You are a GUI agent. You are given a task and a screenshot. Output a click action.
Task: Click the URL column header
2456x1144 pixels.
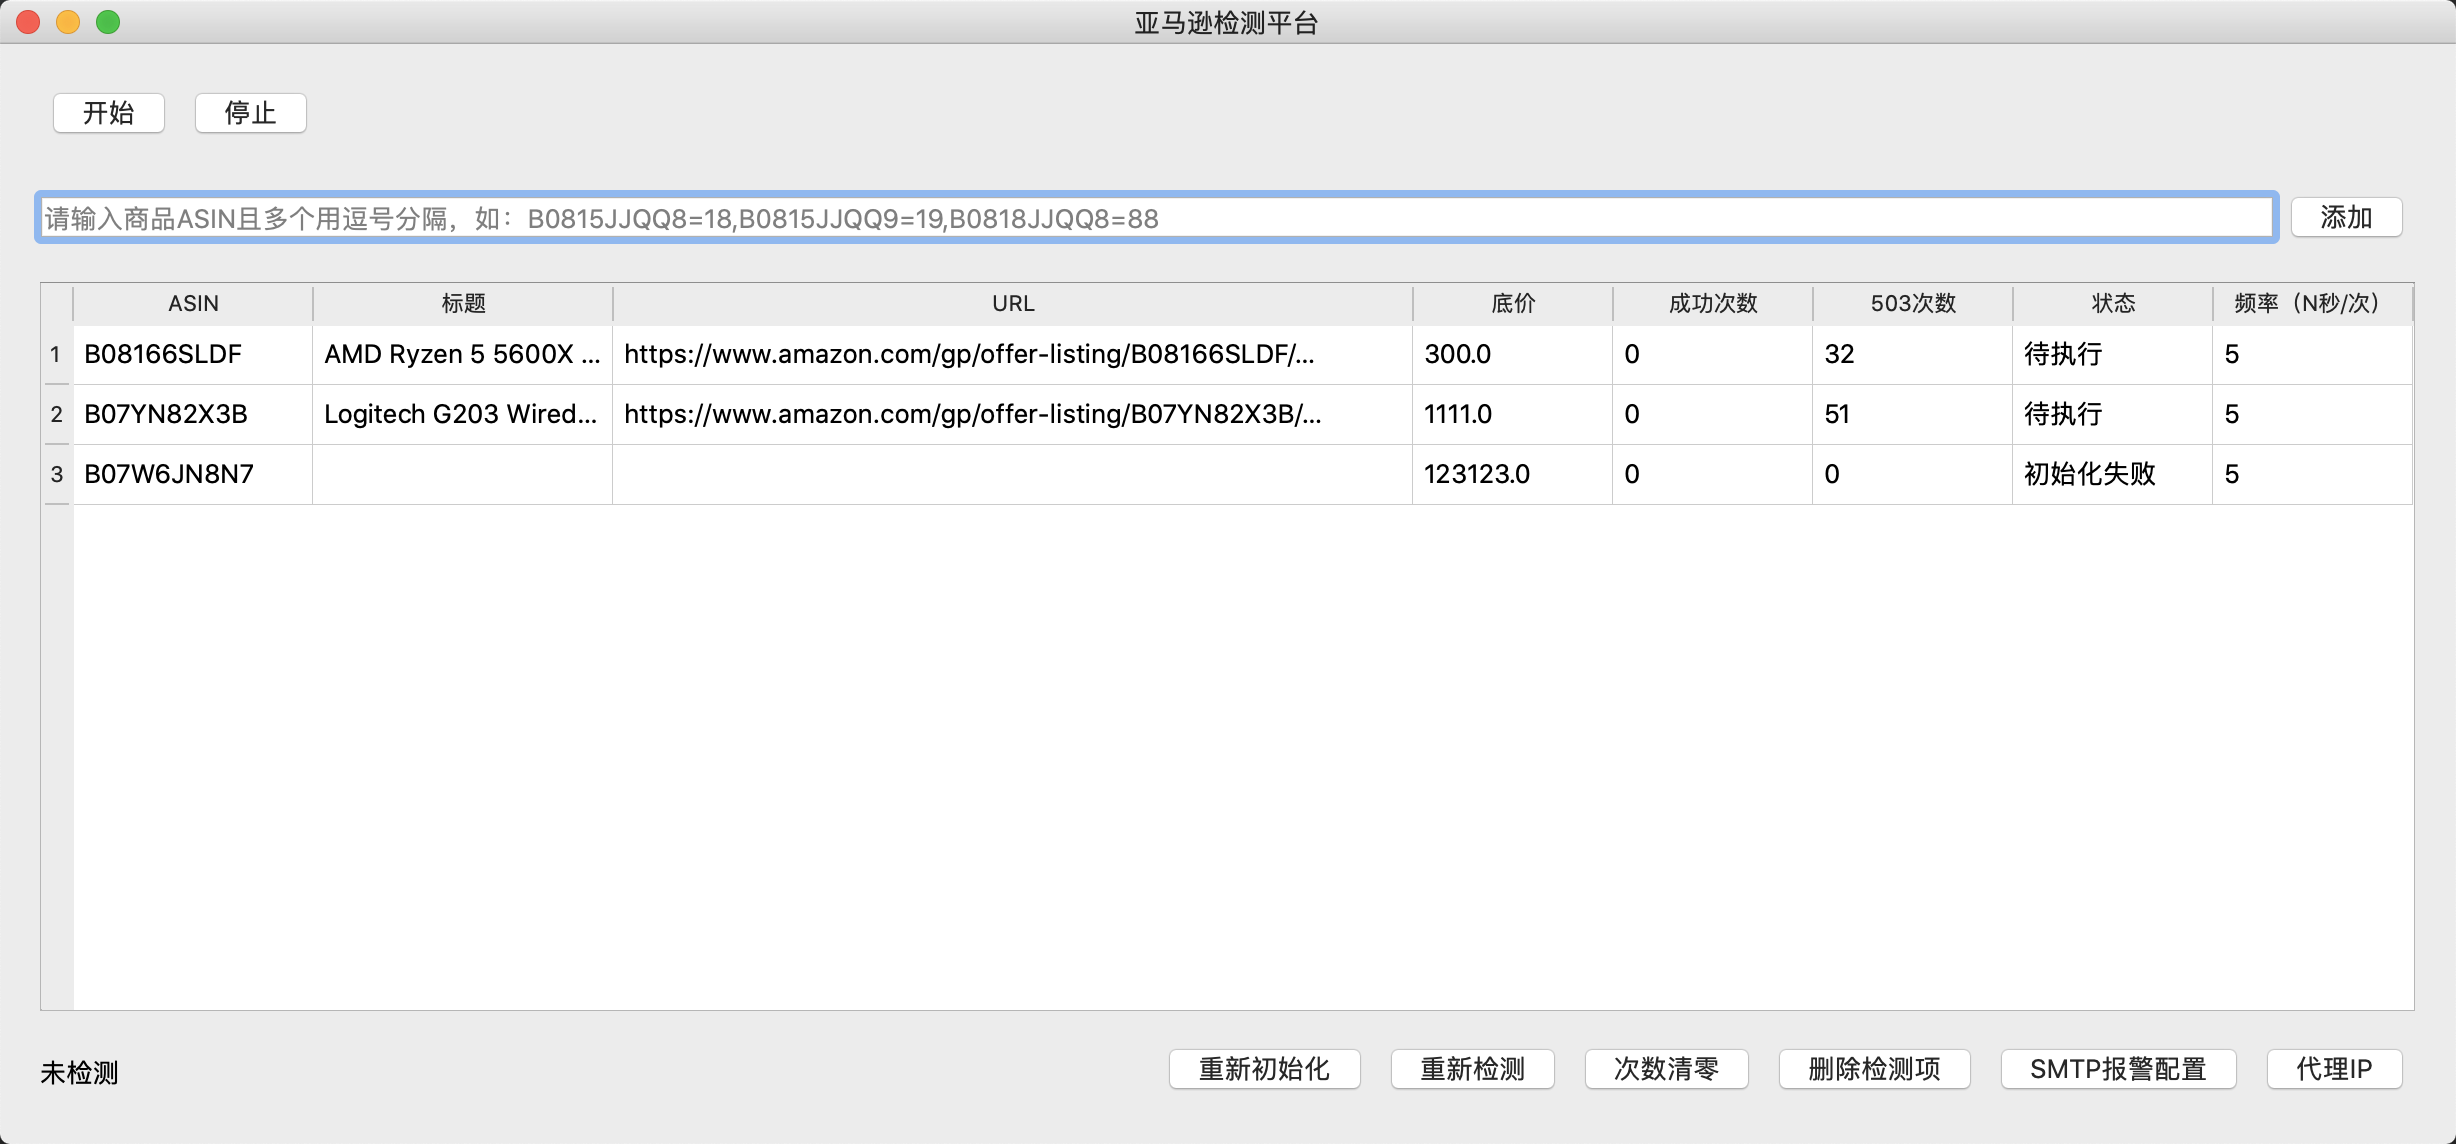(1013, 304)
